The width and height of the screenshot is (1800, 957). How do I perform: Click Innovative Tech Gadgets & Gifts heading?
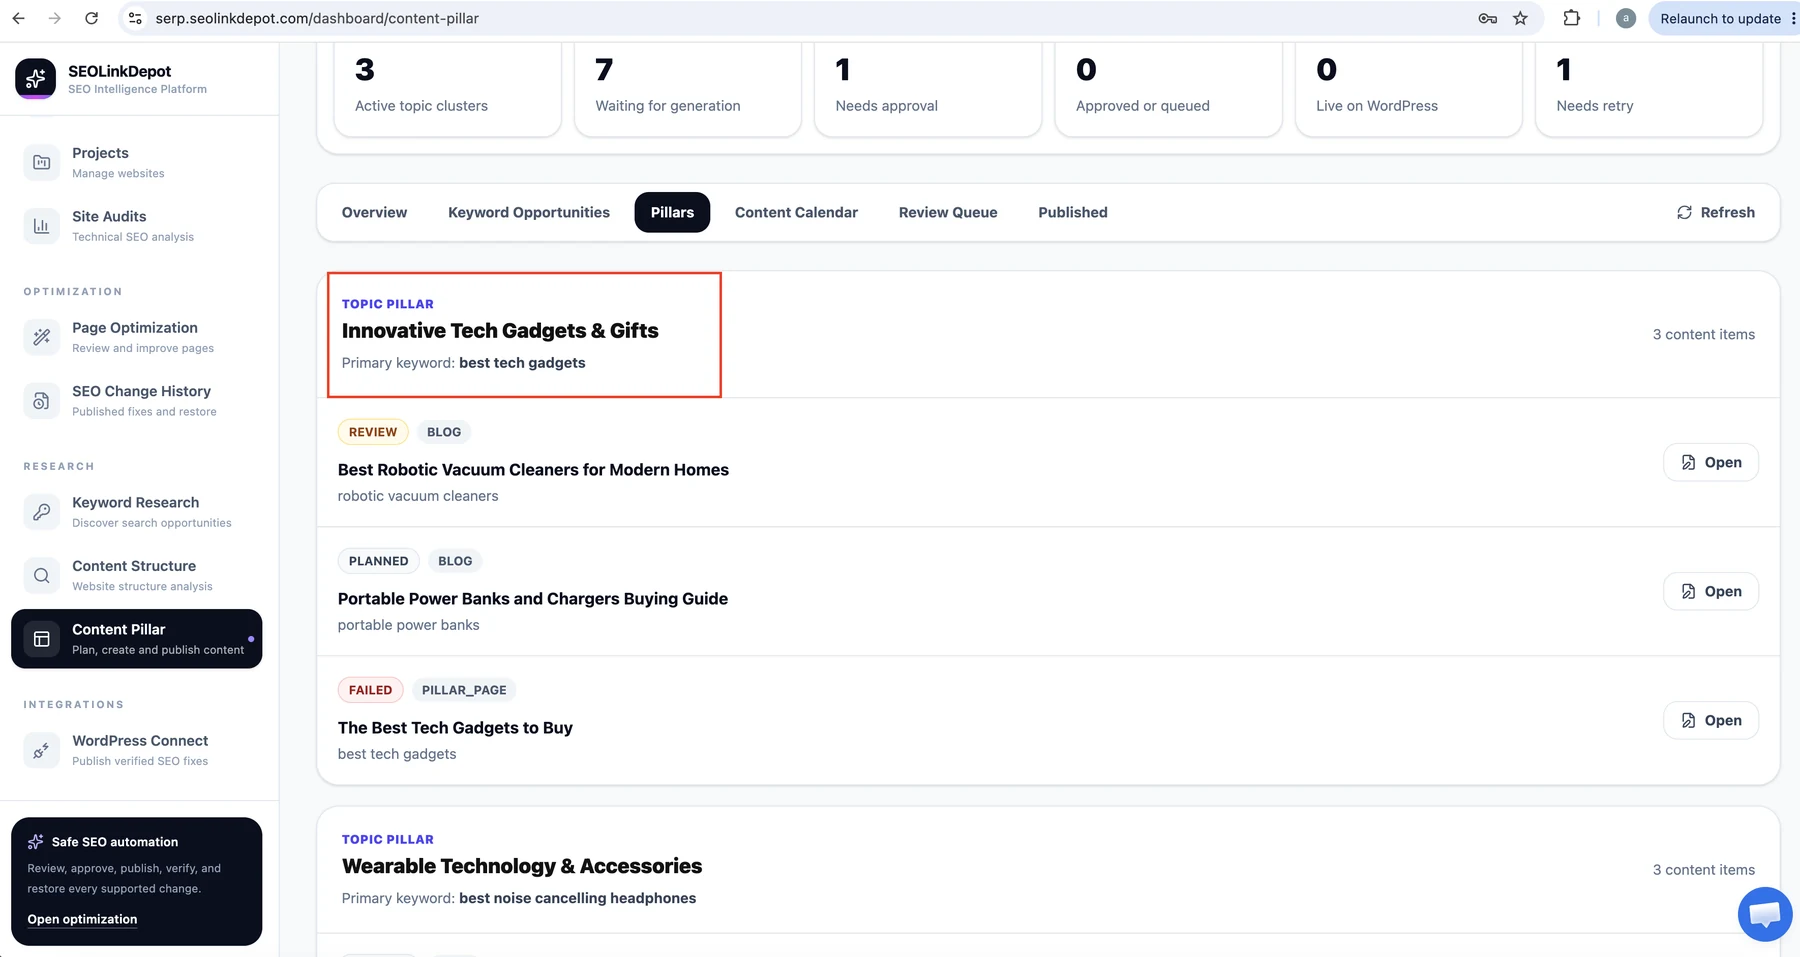point(500,331)
